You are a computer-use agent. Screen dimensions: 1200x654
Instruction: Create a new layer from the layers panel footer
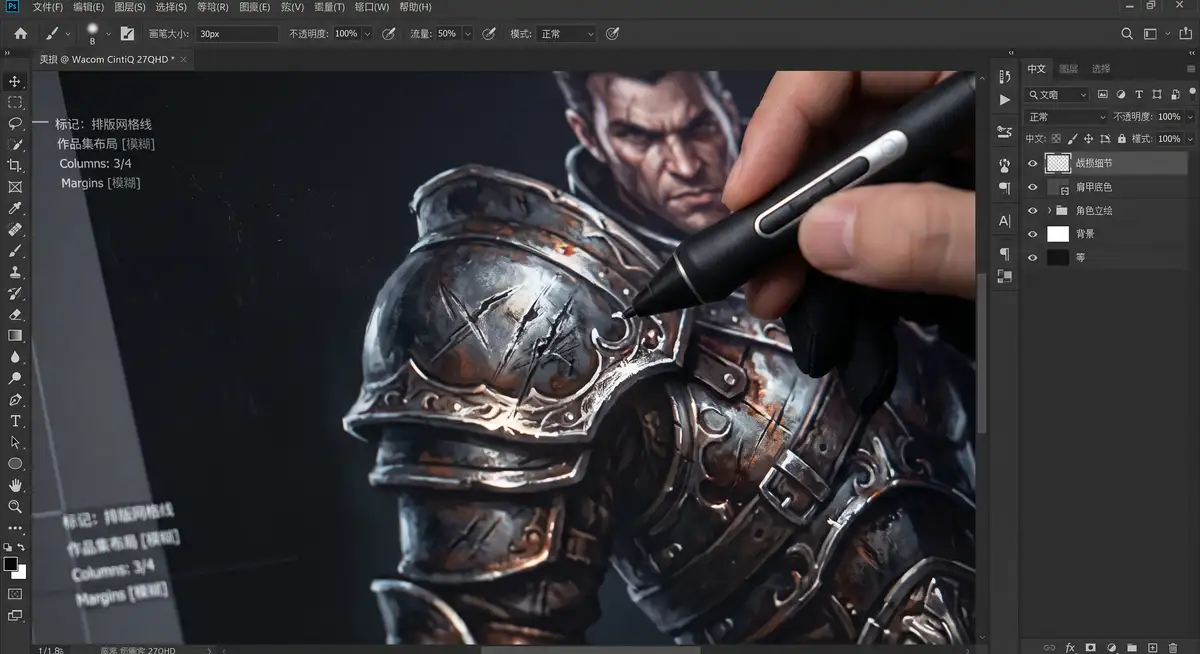(x=1152, y=647)
